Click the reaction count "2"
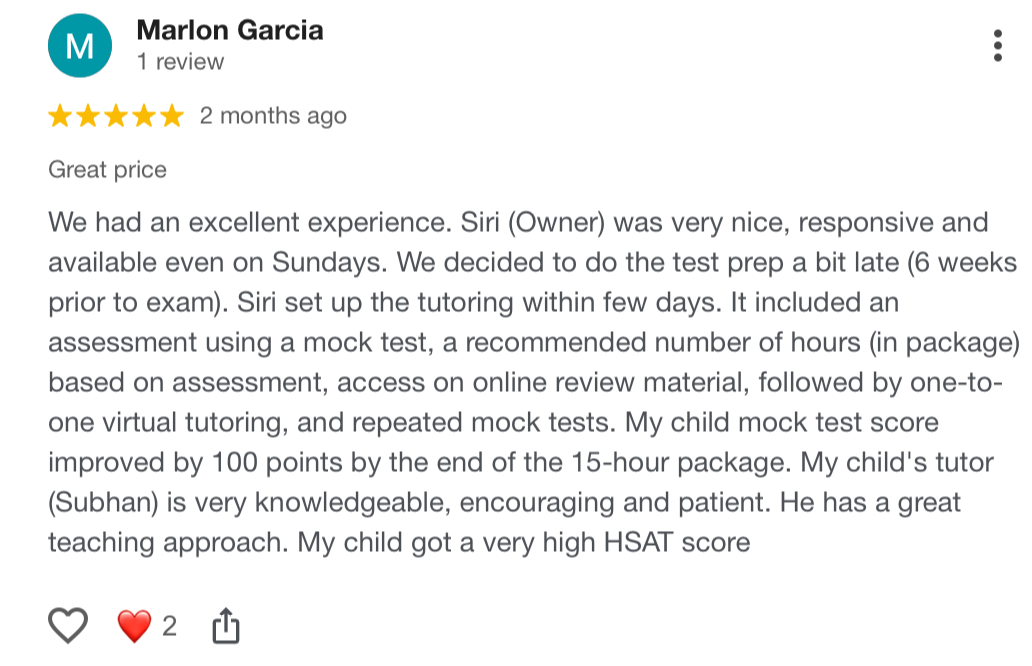Image resolution: width=1032 pixels, height=666 pixels. [x=169, y=627]
